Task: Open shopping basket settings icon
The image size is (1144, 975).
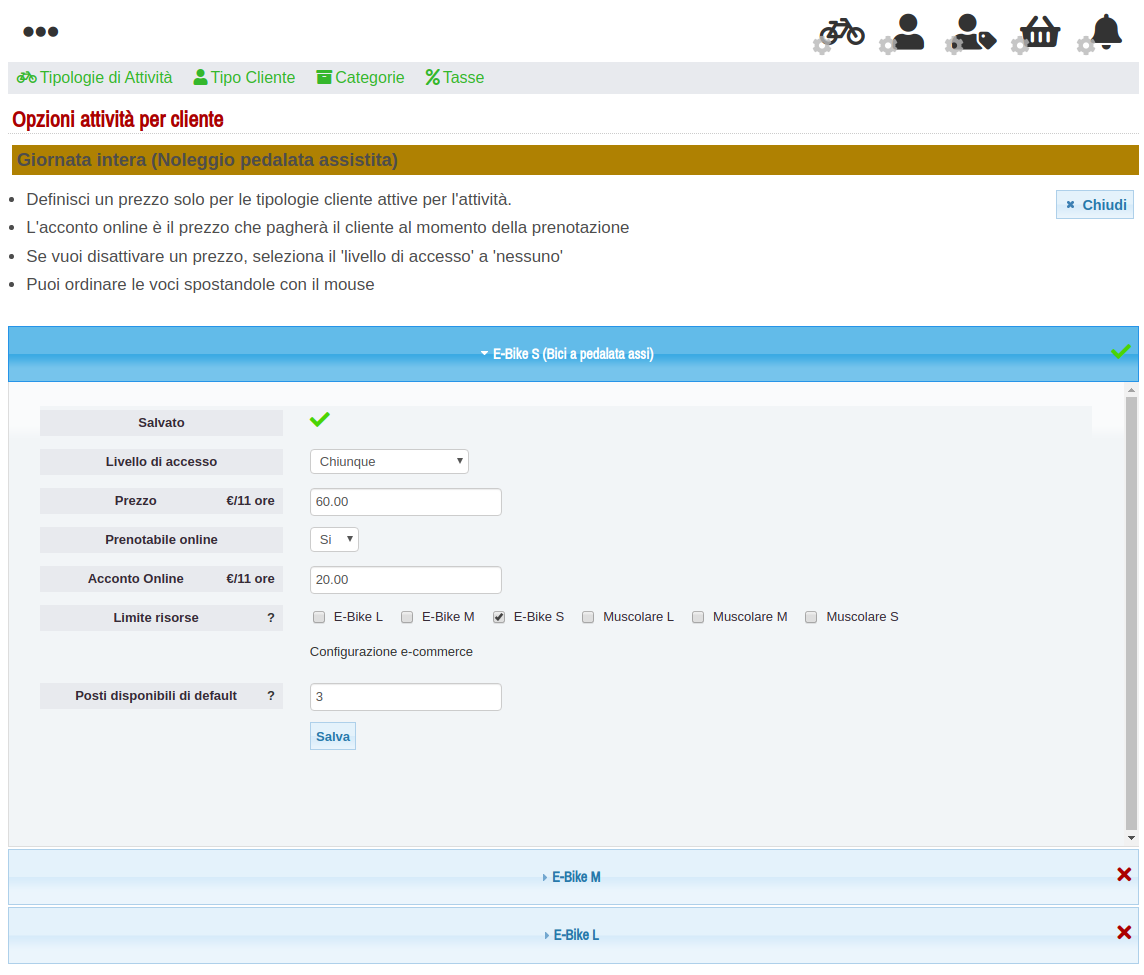Action: [x=1038, y=32]
